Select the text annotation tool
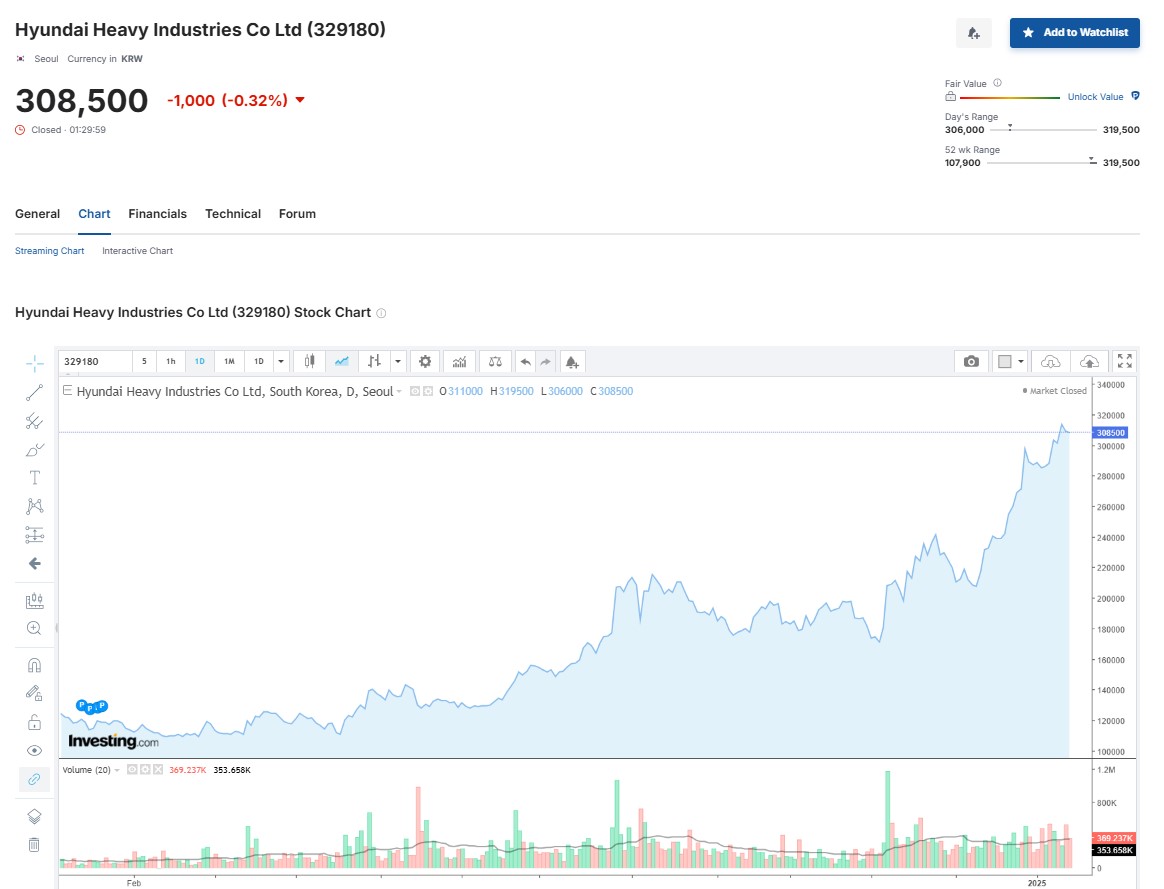 (x=34, y=478)
